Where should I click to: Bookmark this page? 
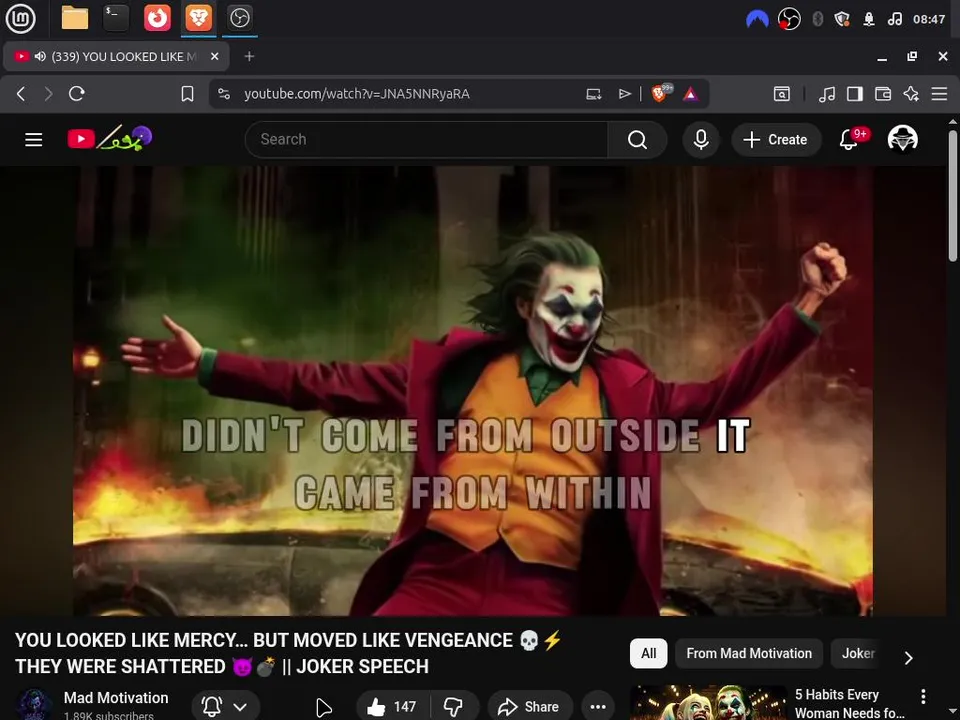point(187,94)
